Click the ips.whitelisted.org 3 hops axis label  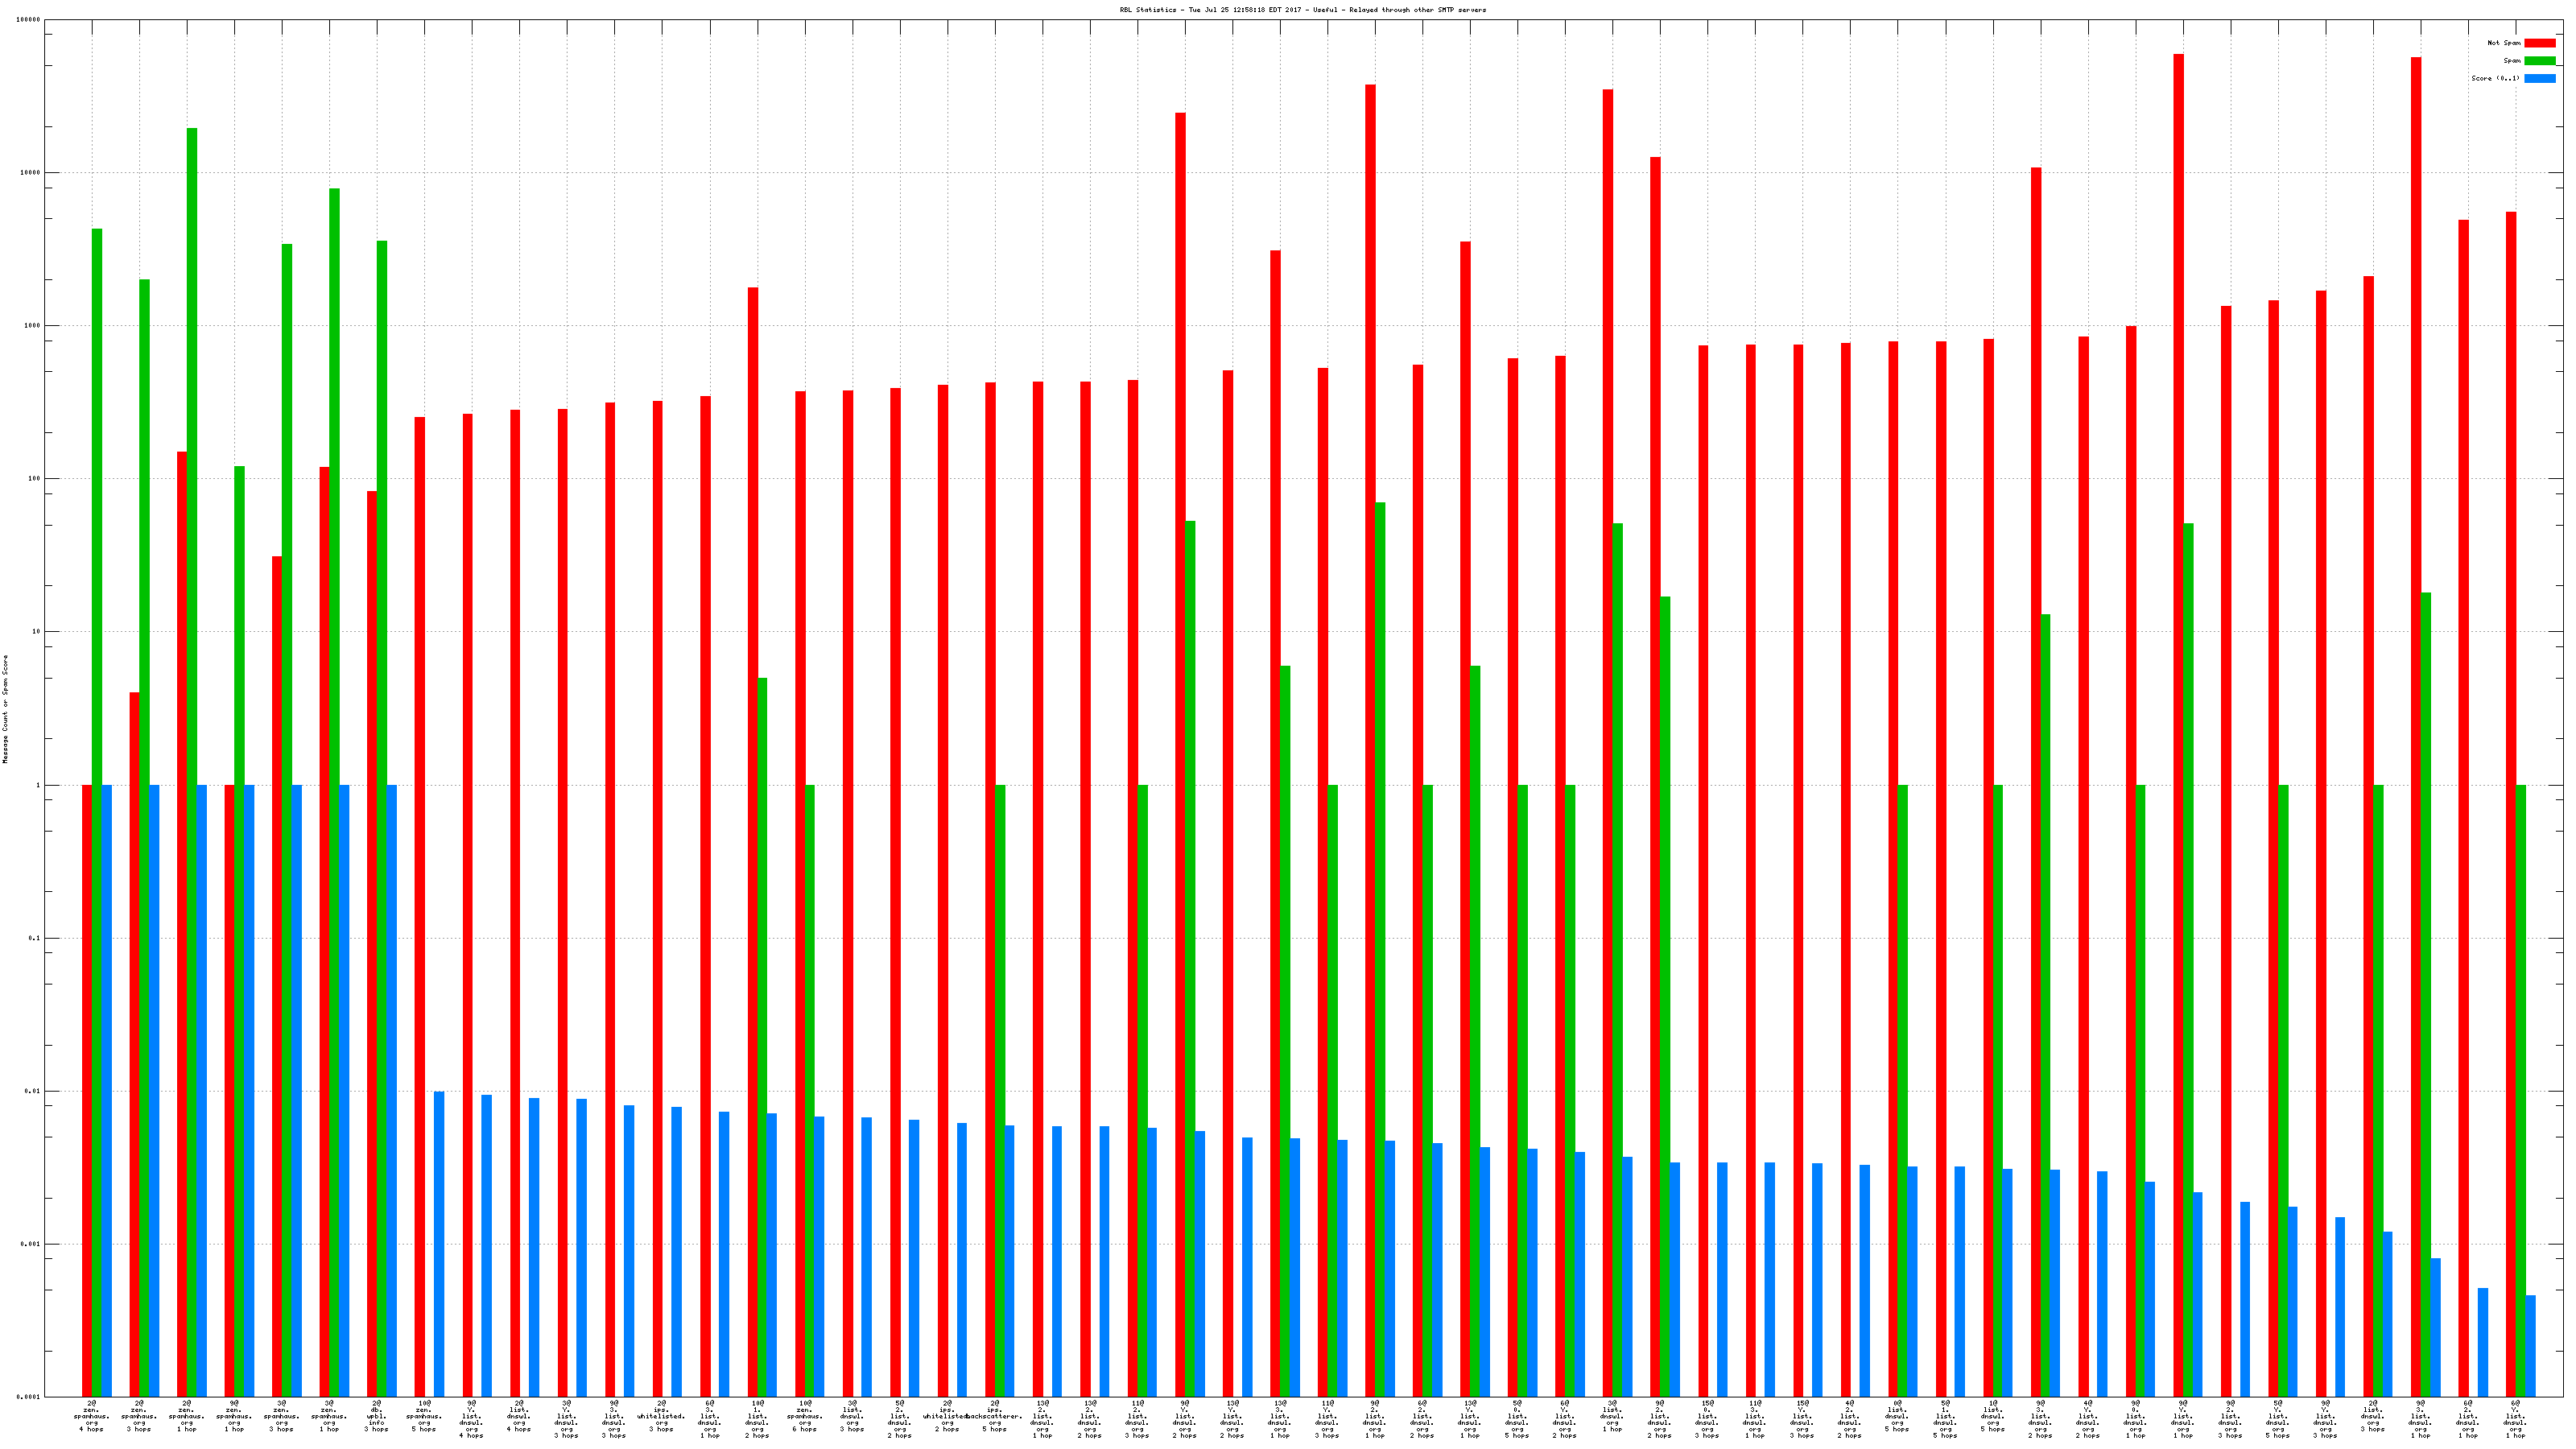(x=661, y=1416)
